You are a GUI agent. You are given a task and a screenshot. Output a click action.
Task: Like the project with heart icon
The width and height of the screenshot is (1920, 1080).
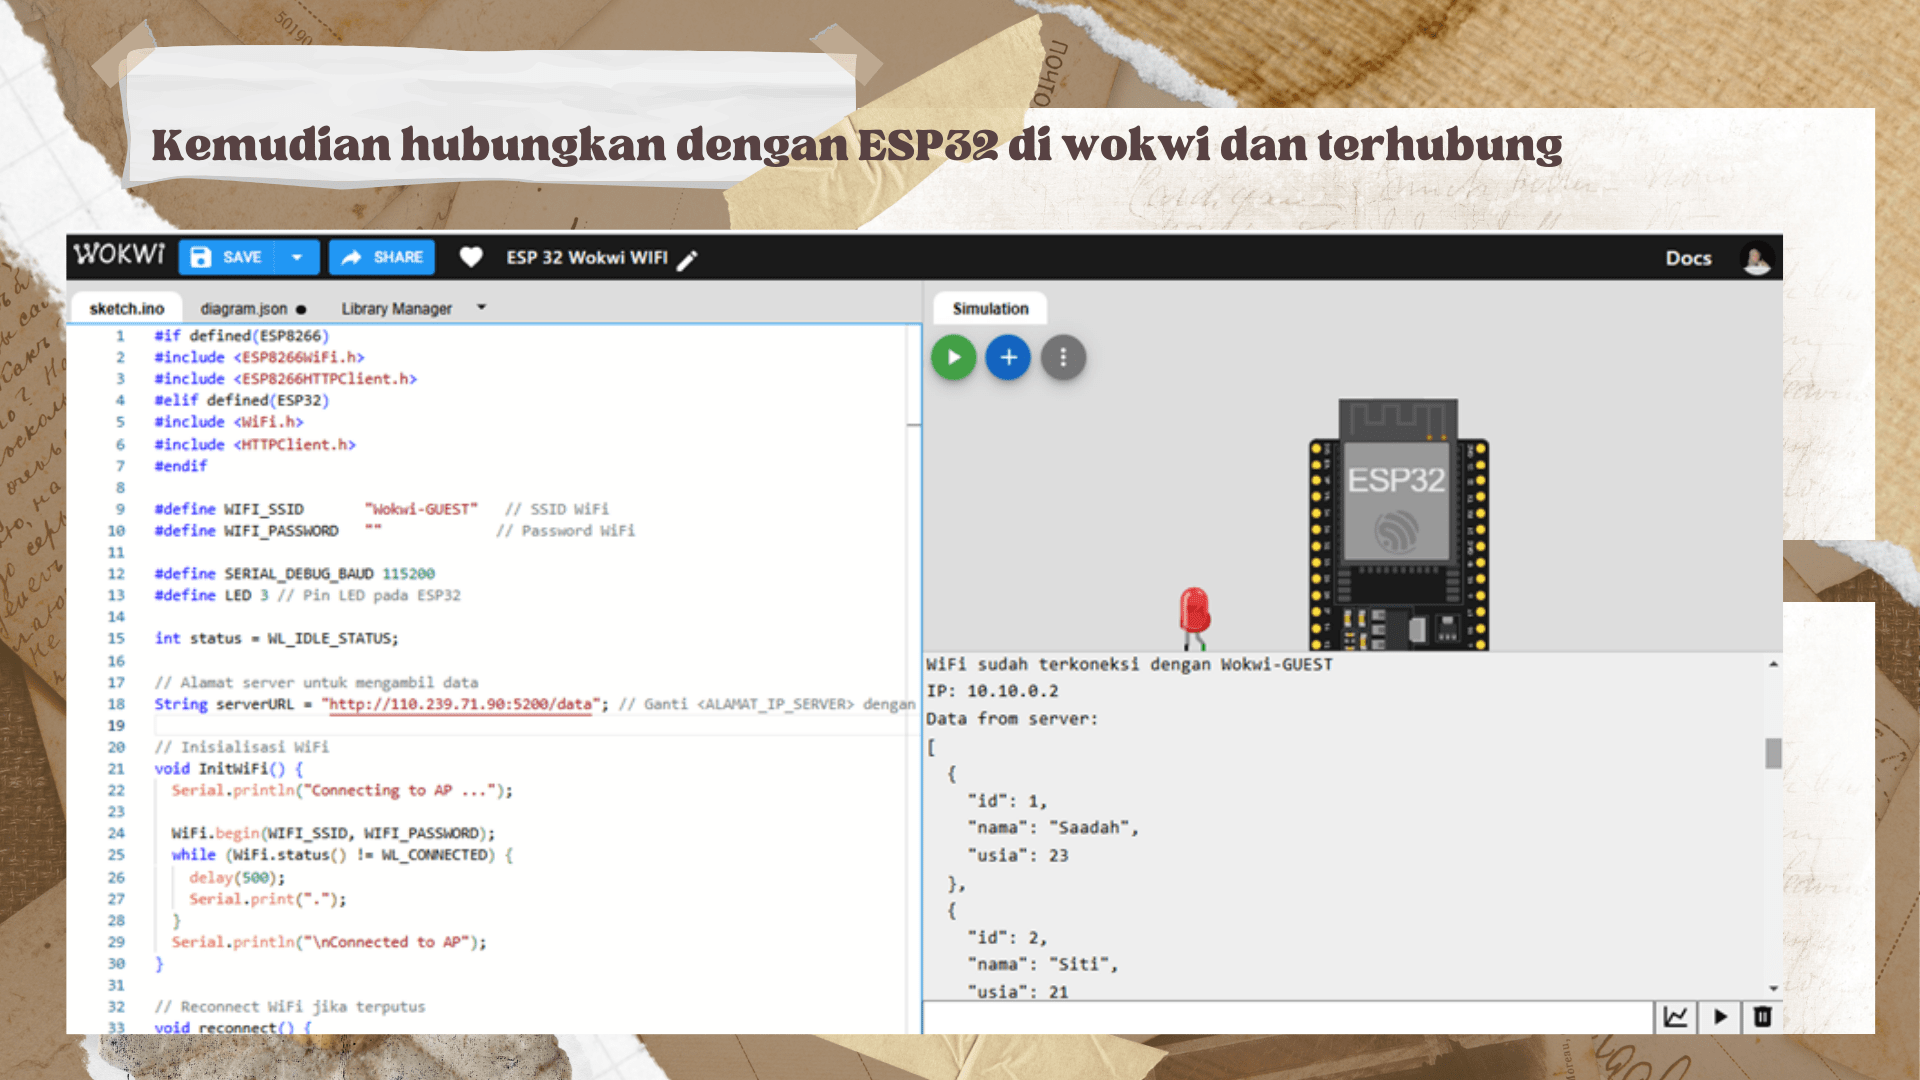pyautogui.click(x=471, y=257)
